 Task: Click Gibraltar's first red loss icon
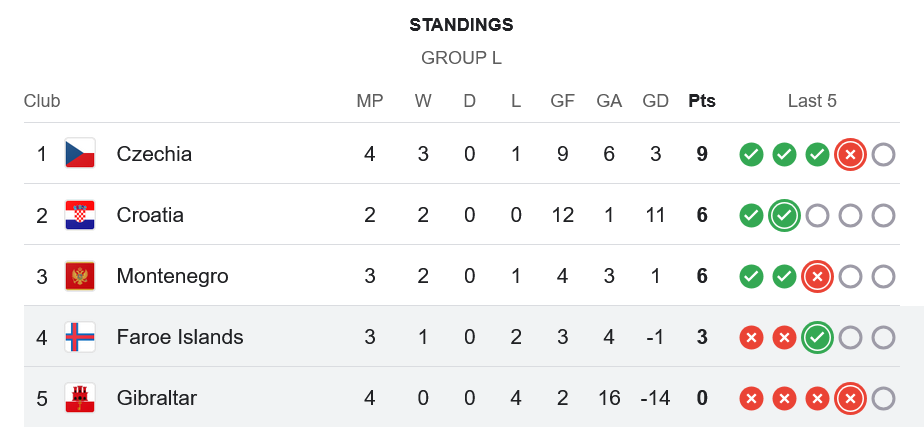[751, 398]
